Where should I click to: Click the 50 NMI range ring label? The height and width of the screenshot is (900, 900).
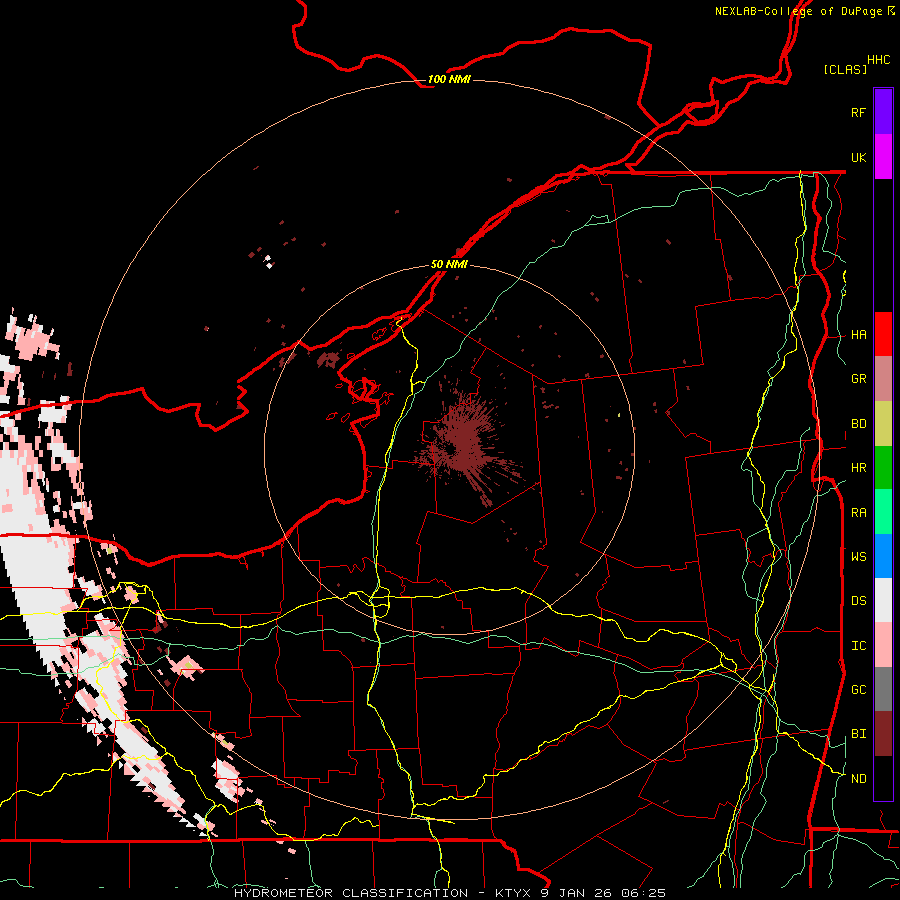click(x=449, y=264)
